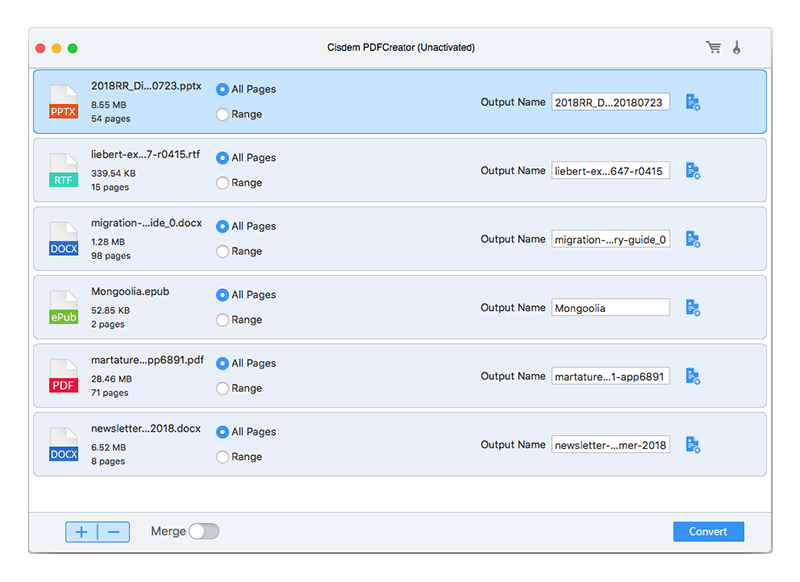Image resolution: width=800 pixels, height=582 pixels.
Task: Click the 98 pages count text
Action: (x=111, y=256)
